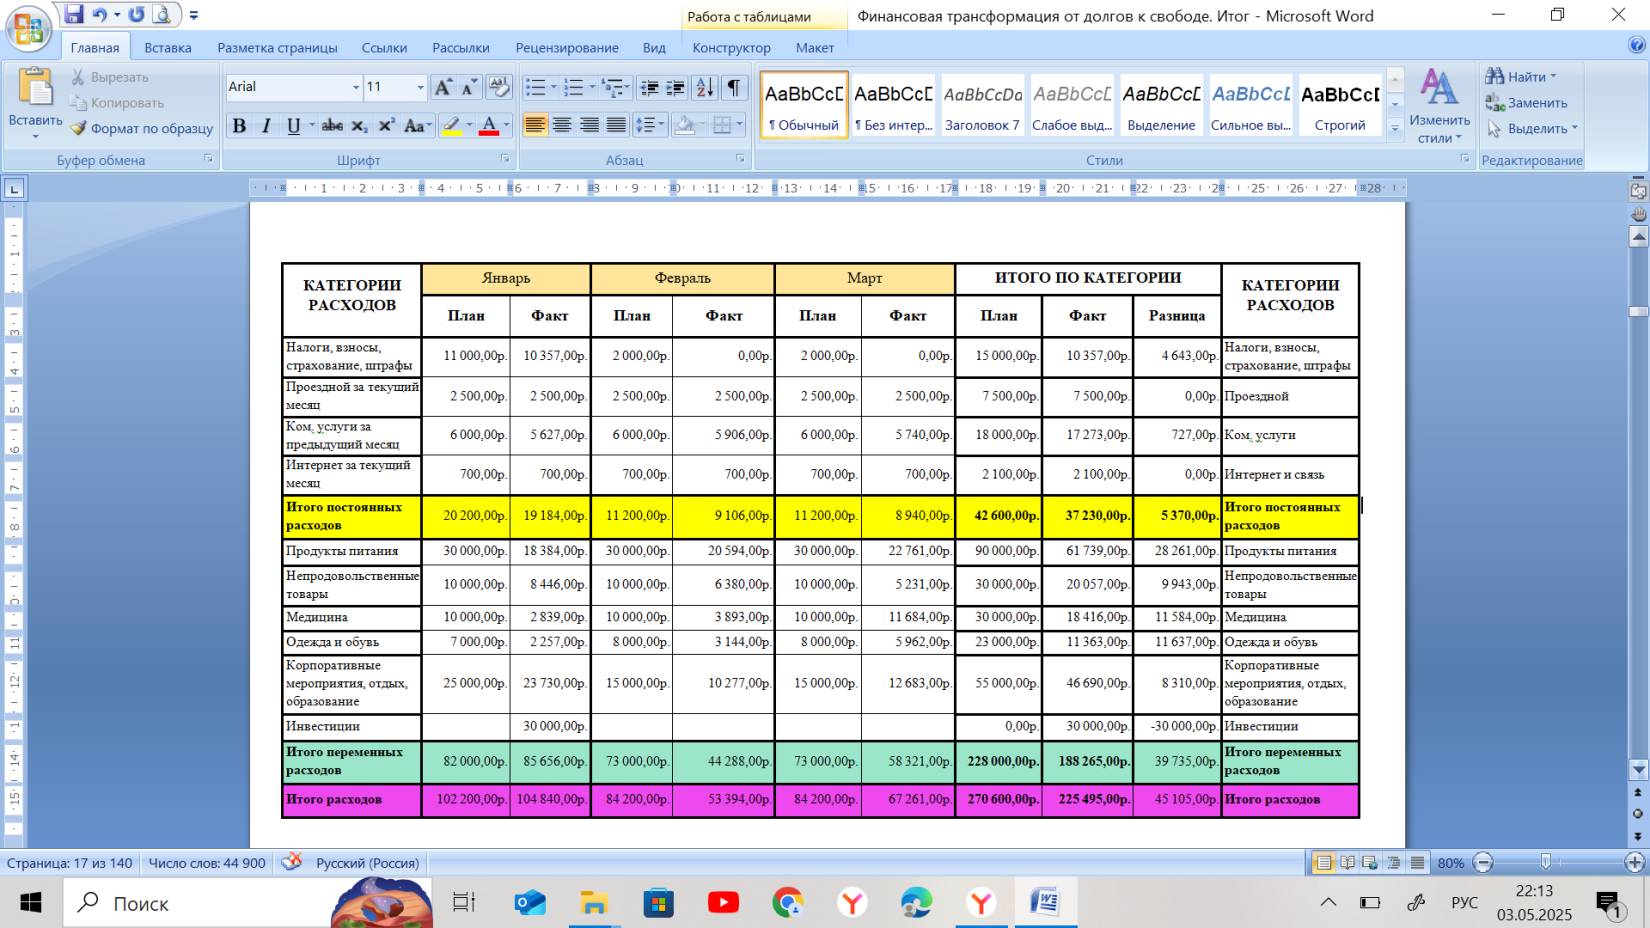Set align text right

[590, 126]
